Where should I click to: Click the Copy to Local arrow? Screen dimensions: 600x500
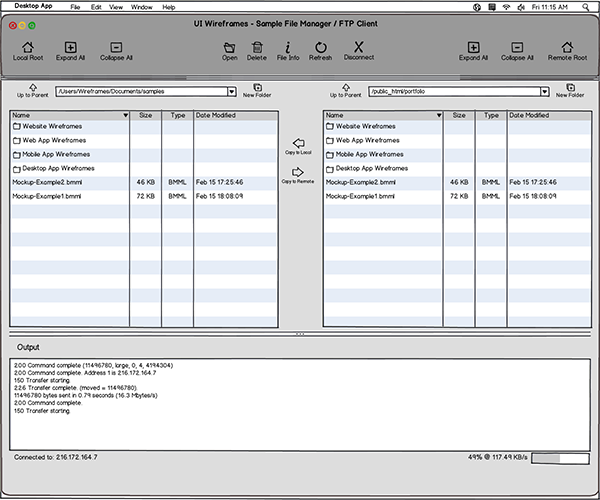tap(298, 143)
